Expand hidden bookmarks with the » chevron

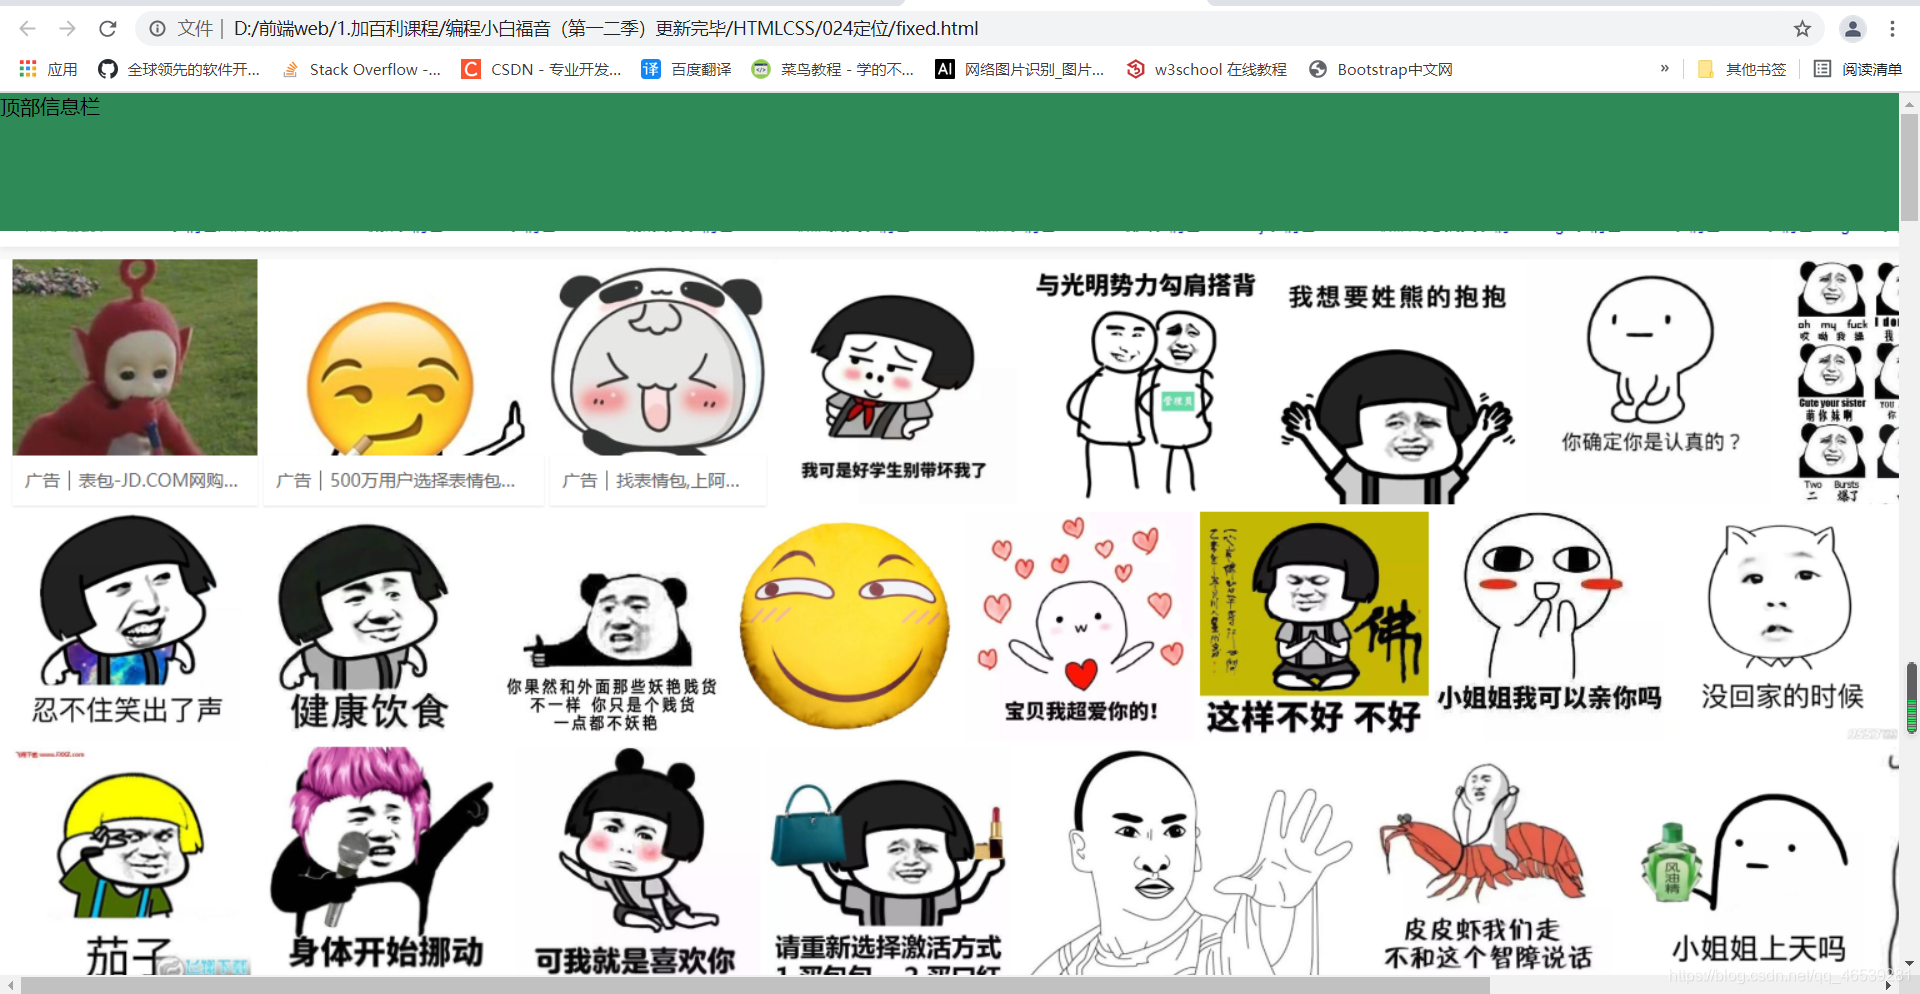[x=1664, y=69]
